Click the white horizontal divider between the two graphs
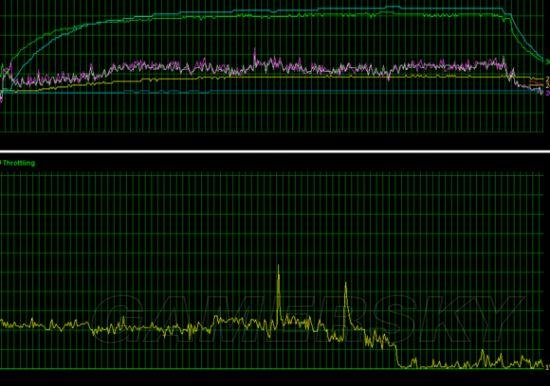The width and height of the screenshot is (550, 386). [275, 152]
